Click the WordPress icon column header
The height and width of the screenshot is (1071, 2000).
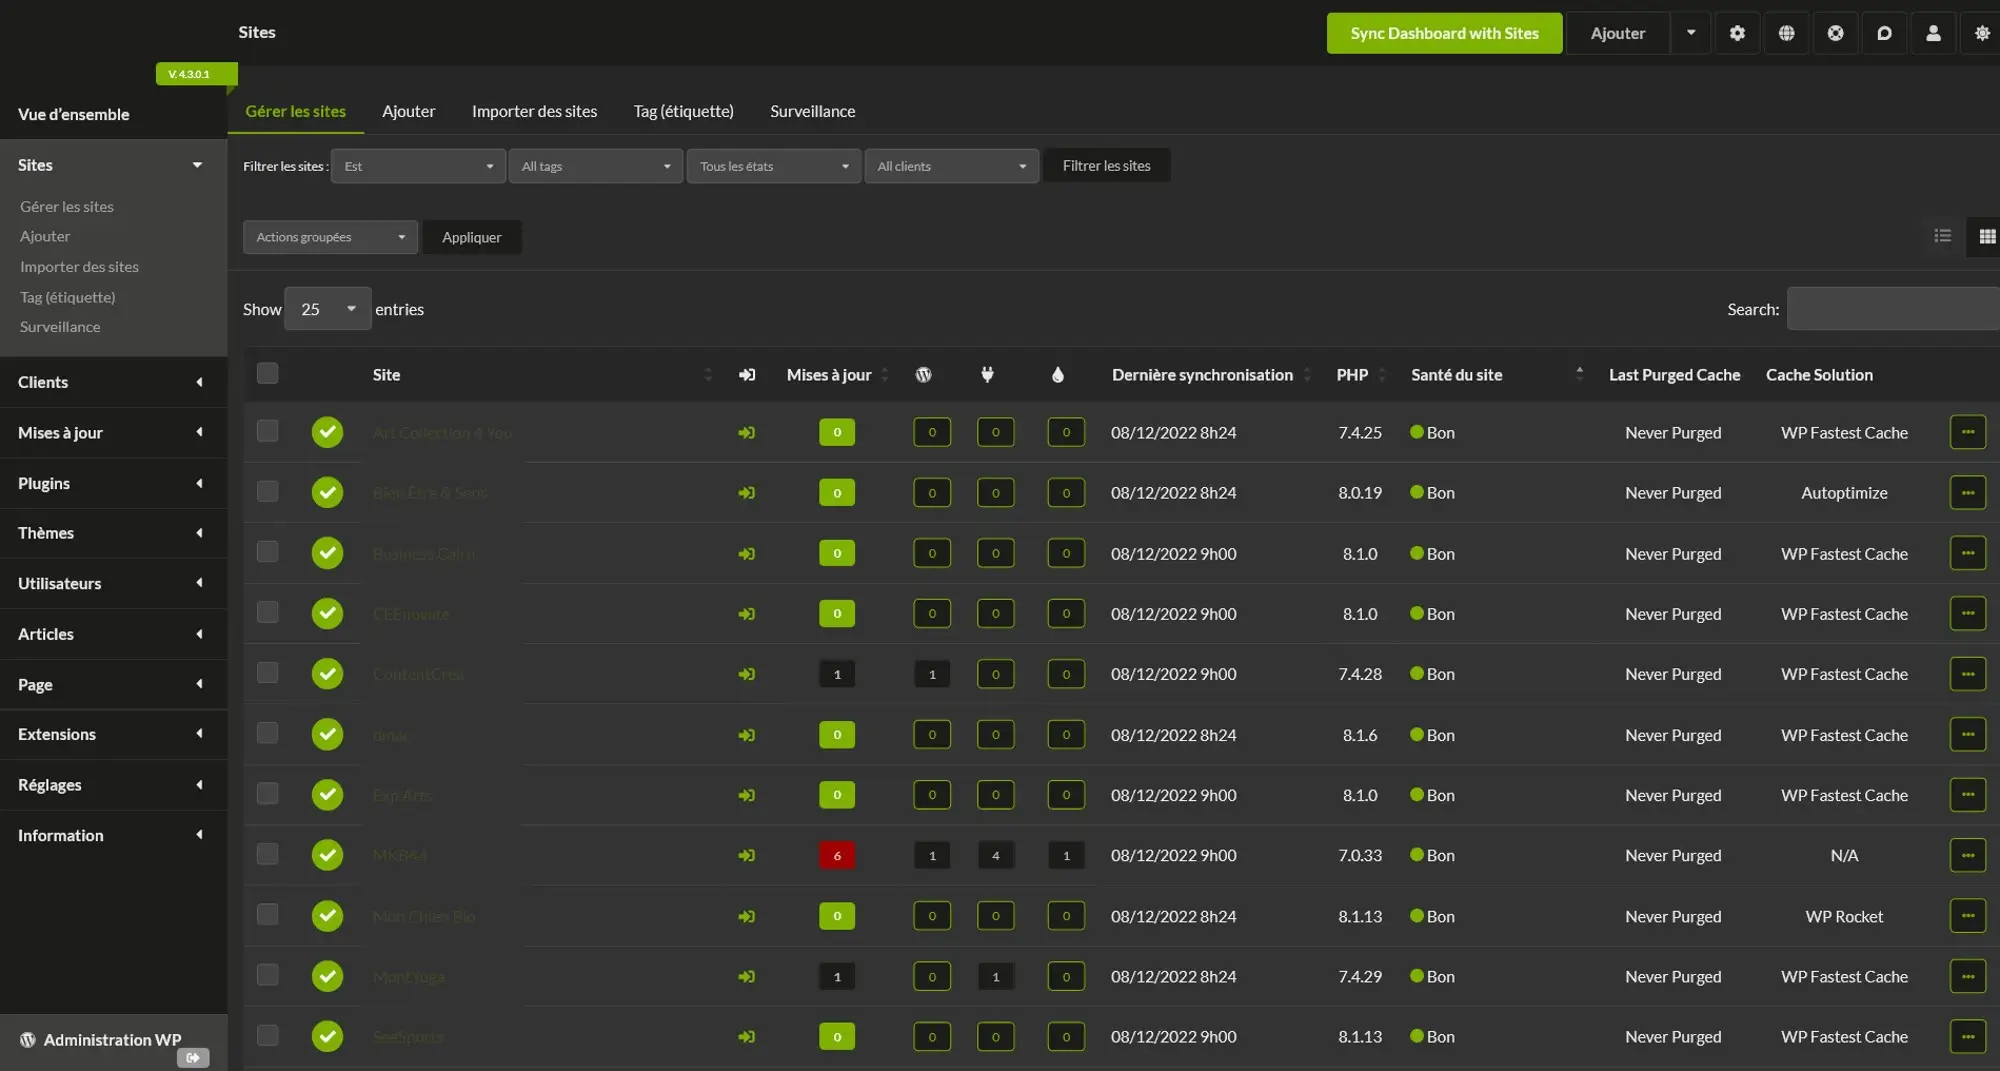(x=923, y=375)
